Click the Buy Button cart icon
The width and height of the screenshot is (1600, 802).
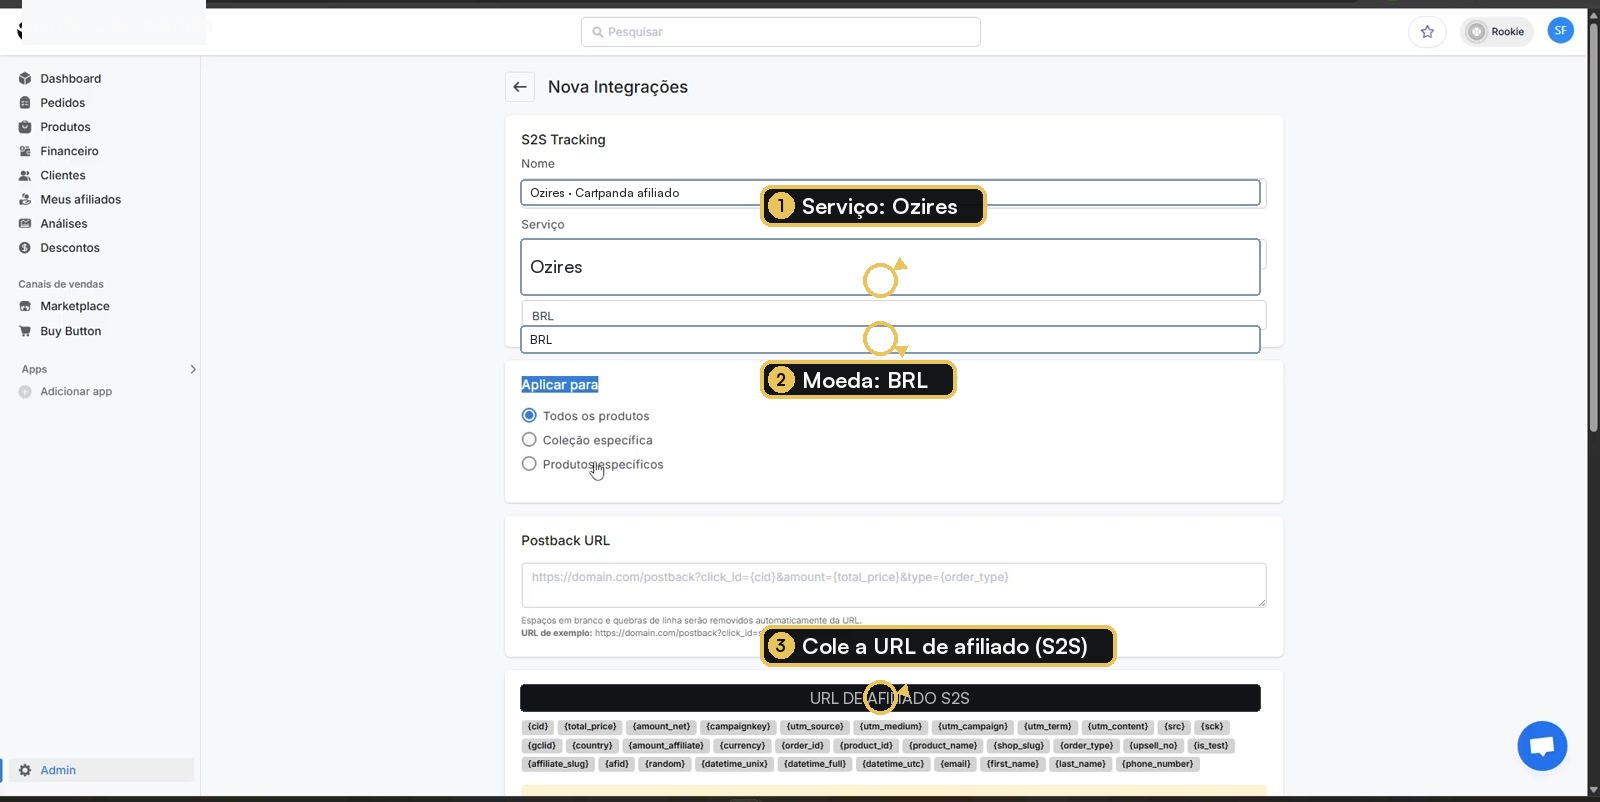pos(25,331)
